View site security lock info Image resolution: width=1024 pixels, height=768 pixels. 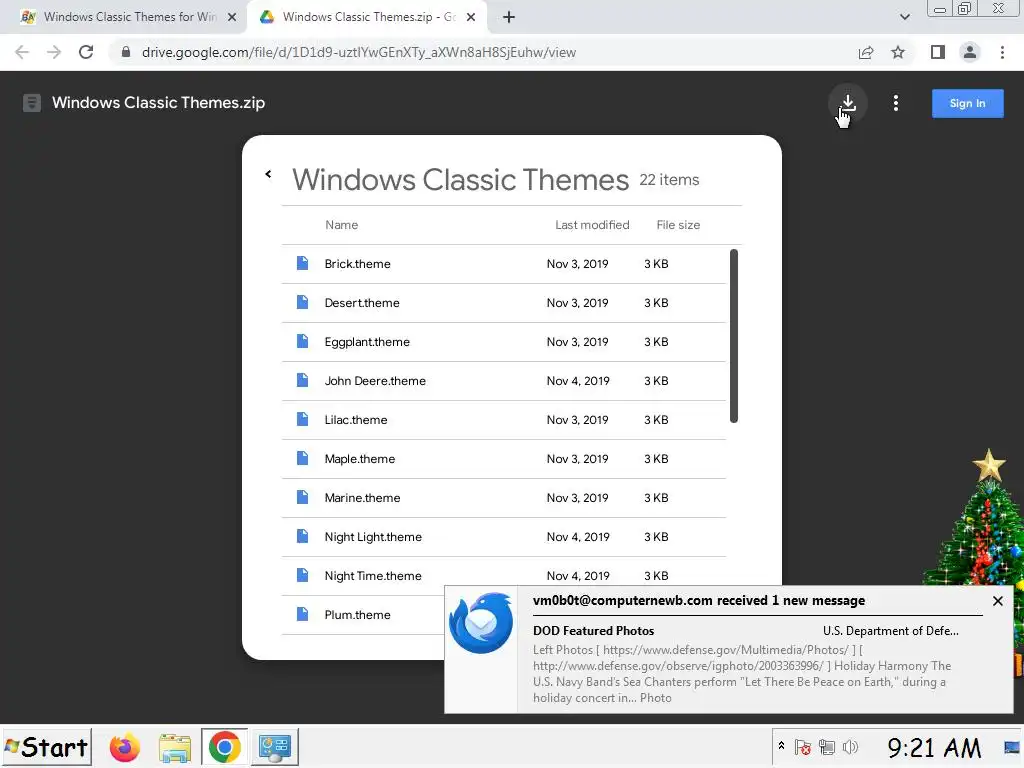(126, 52)
